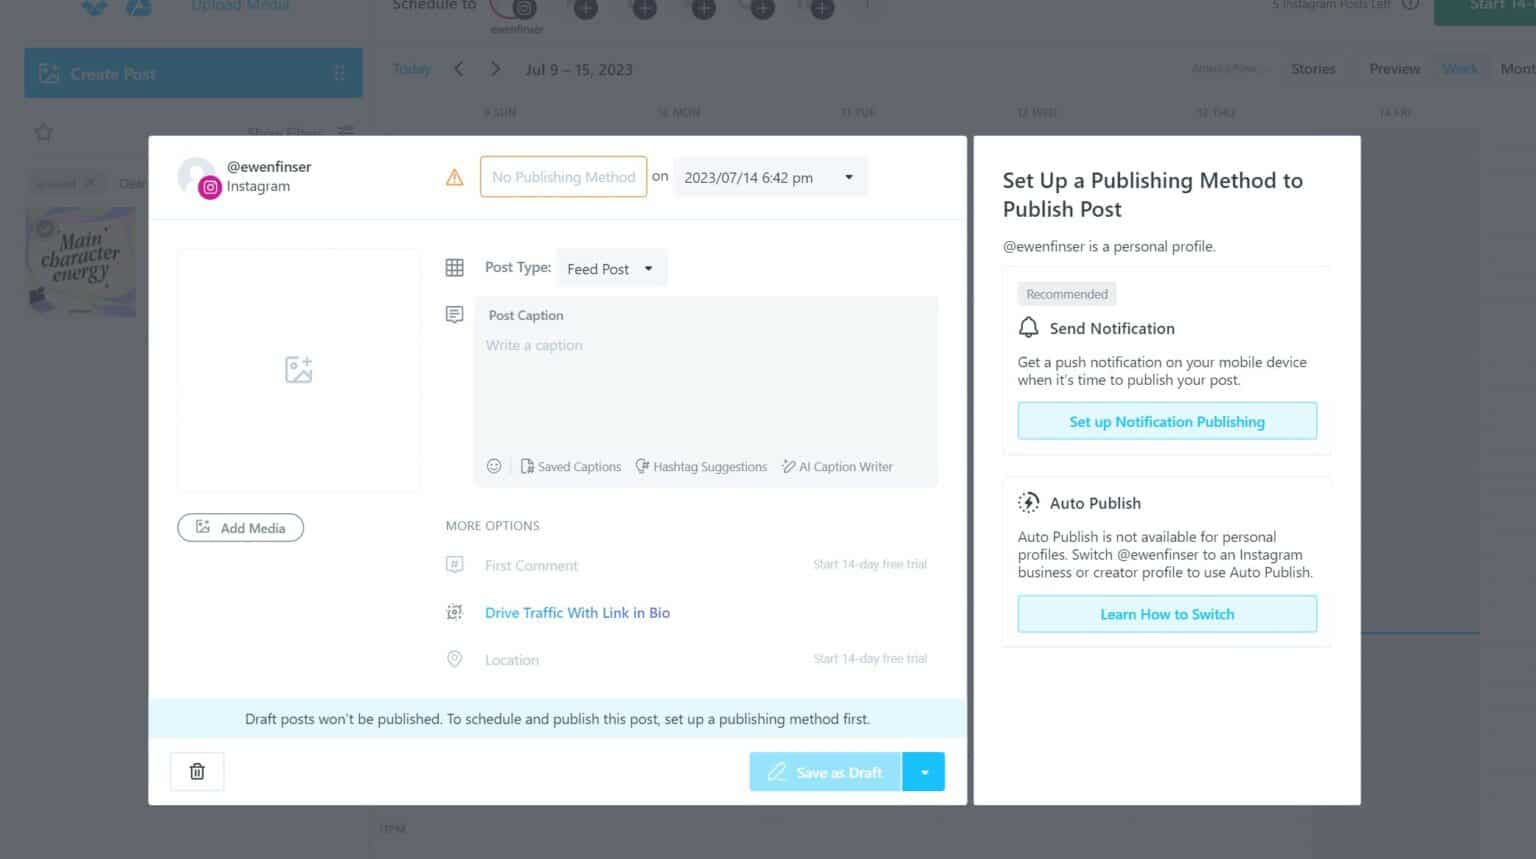1536x859 pixels.
Task: Open Saved Captions
Action: [570, 466]
